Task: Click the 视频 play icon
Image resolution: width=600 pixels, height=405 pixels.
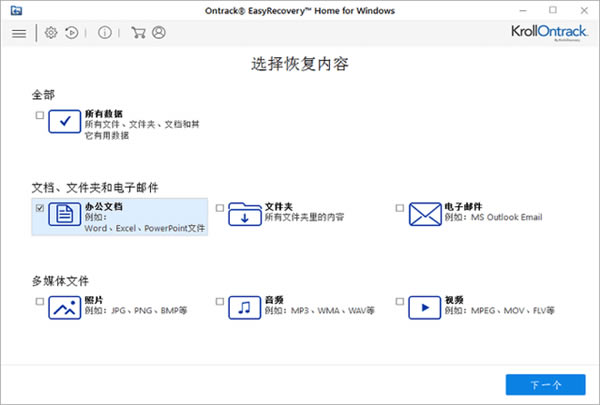Action: tap(425, 307)
